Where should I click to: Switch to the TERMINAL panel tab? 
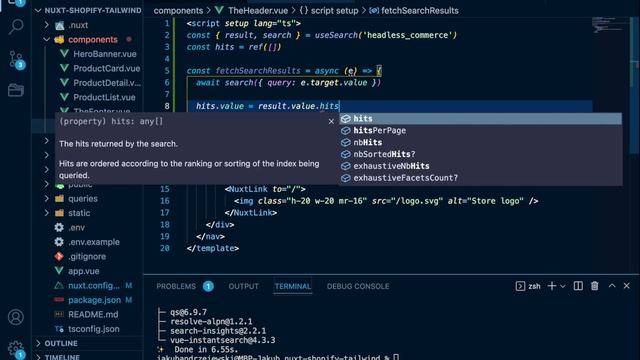(293, 287)
